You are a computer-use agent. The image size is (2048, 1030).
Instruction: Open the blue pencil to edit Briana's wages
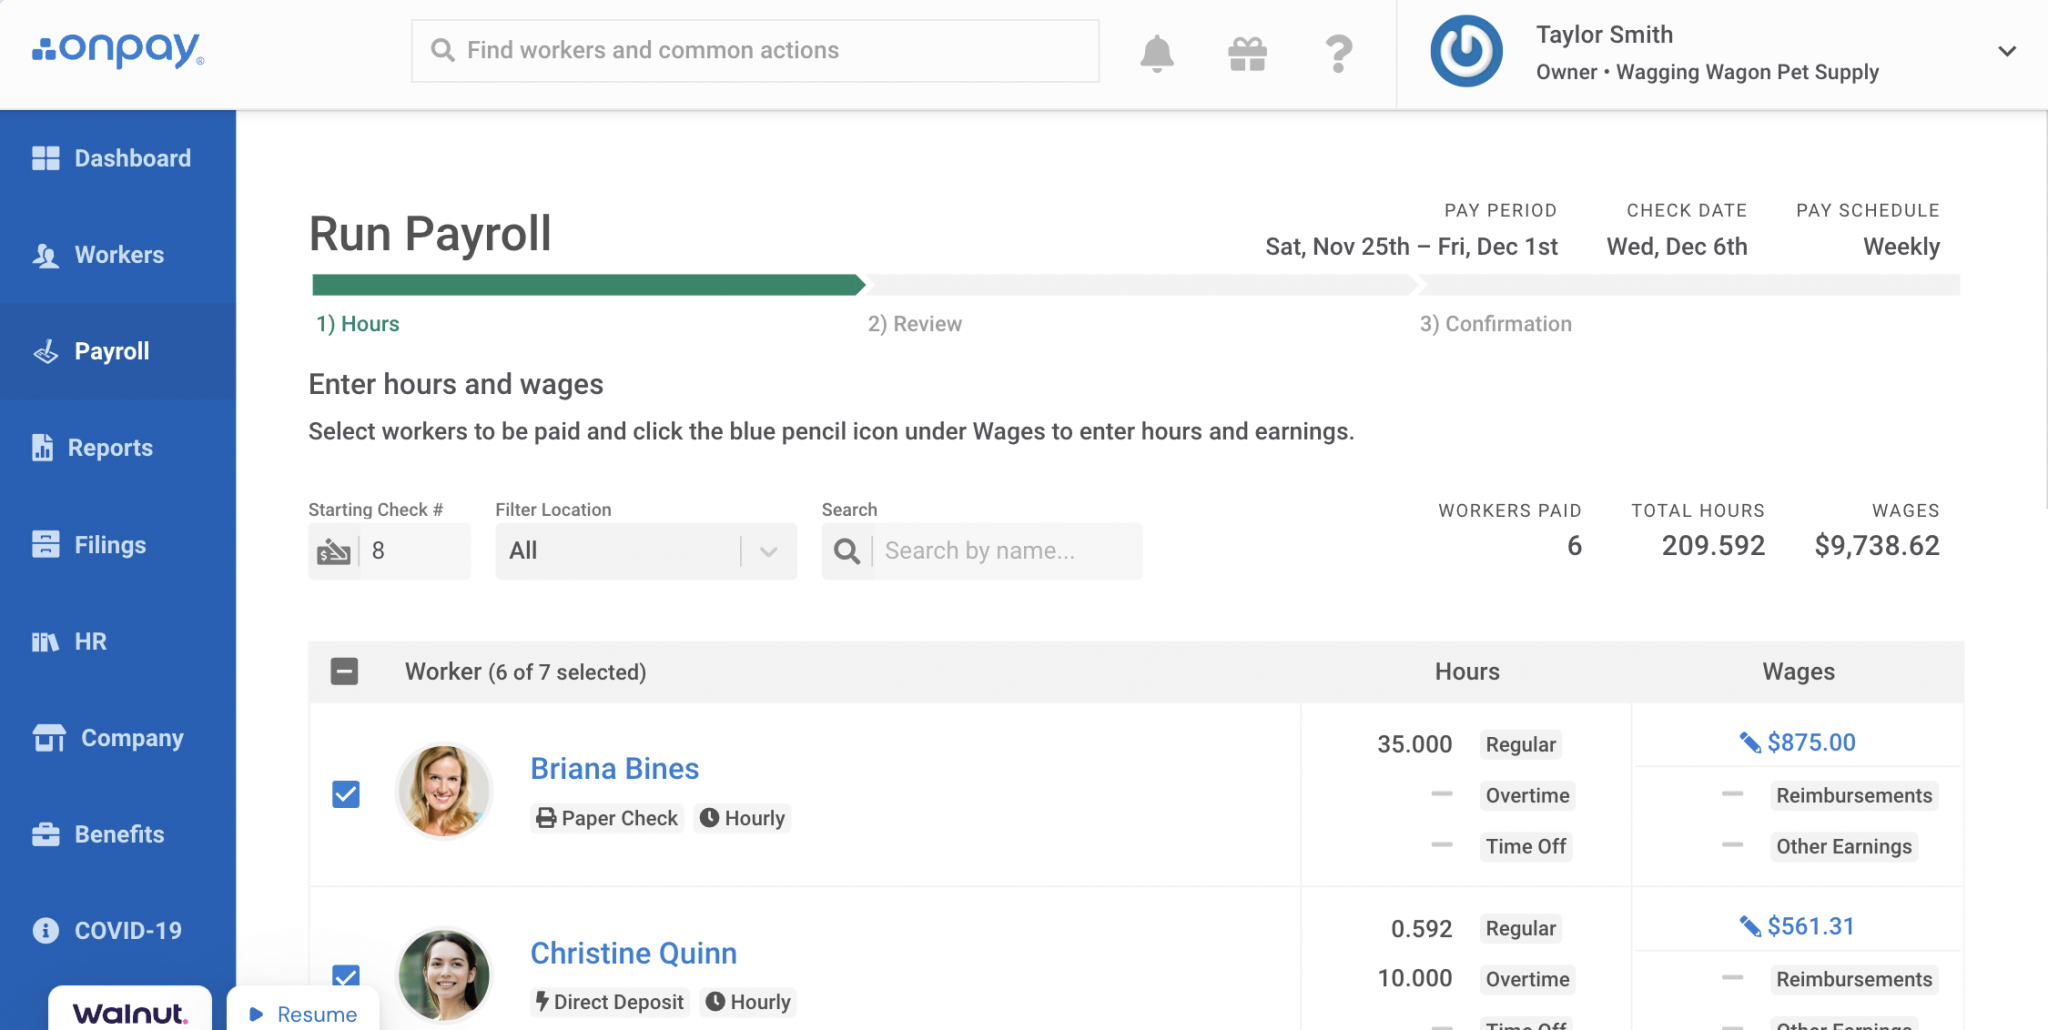point(1749,741)
